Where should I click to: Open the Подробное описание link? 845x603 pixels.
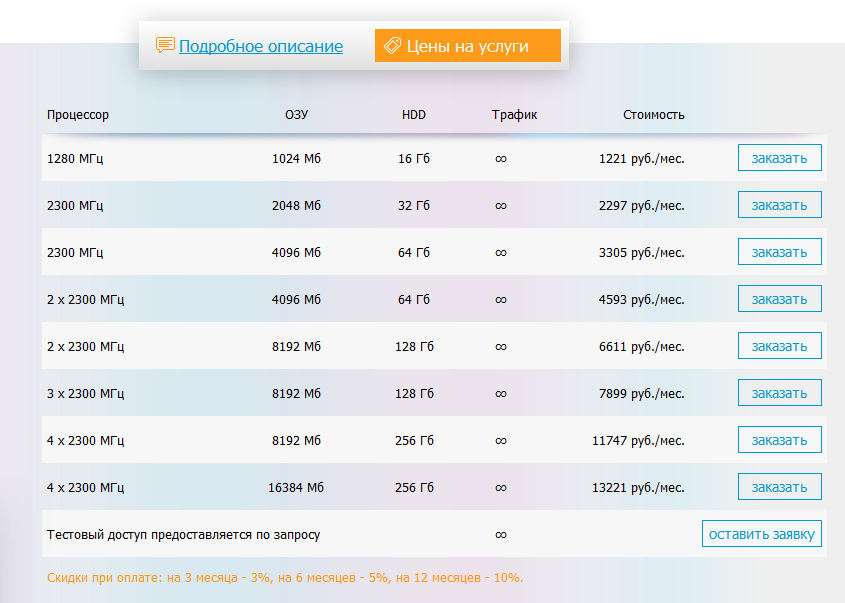pos(260,46)
